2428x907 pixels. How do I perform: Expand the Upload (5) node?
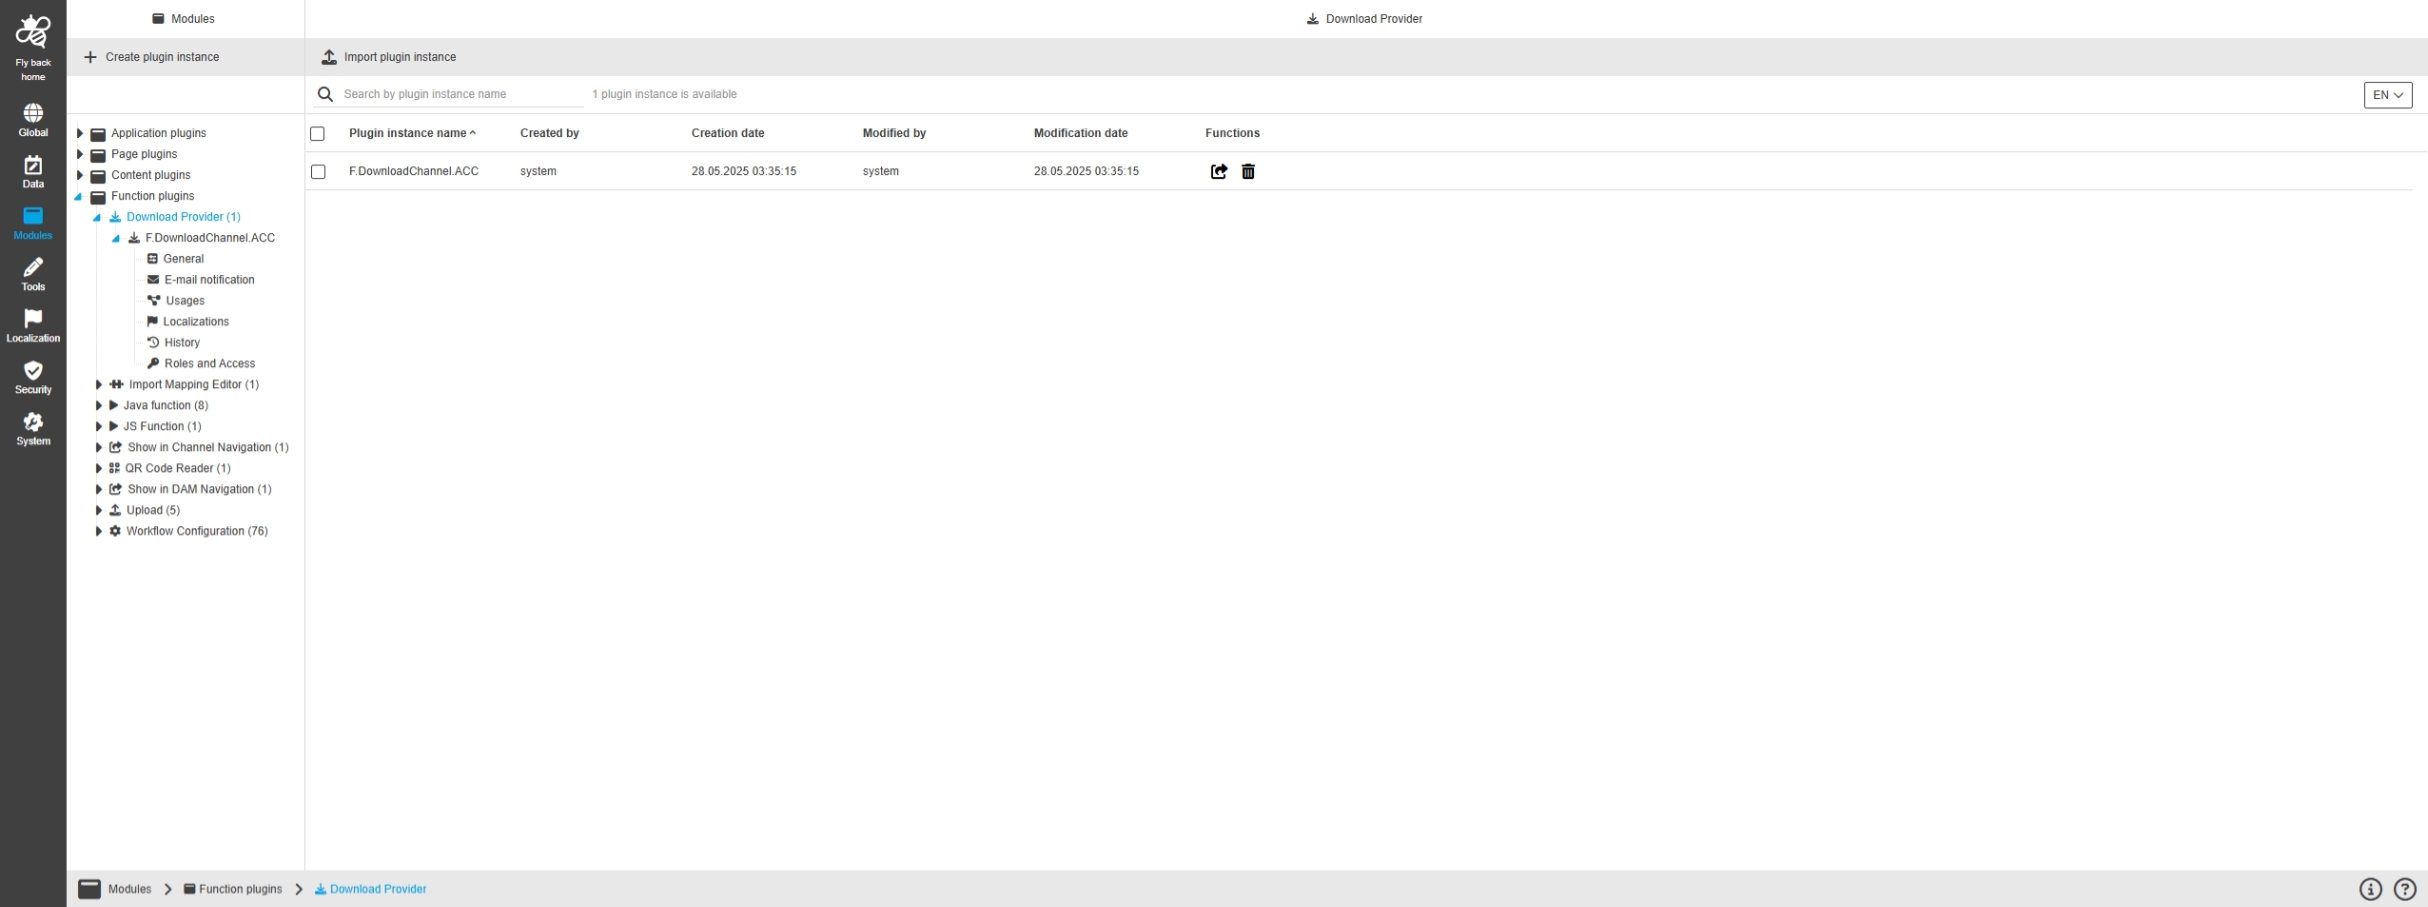[x=99, y=510]
